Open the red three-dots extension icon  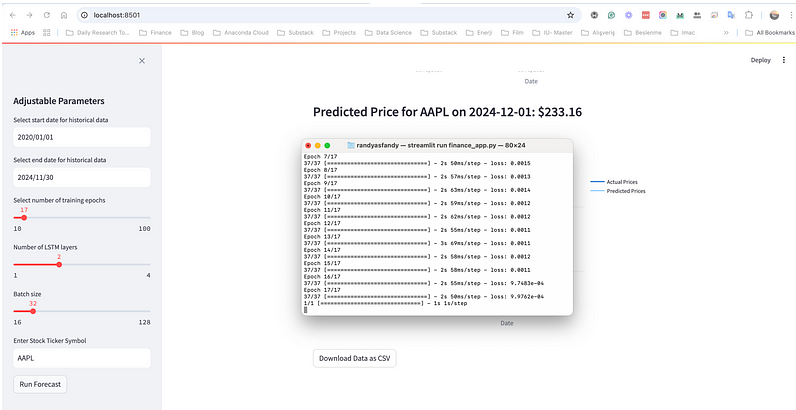click(646, 15)
